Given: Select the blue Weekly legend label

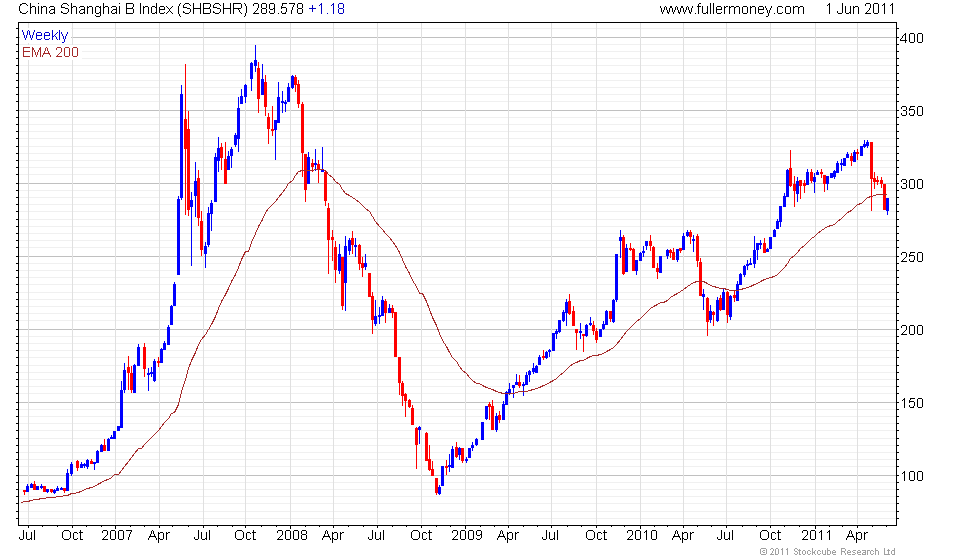Looking at the screenshot, I should 44,36.
